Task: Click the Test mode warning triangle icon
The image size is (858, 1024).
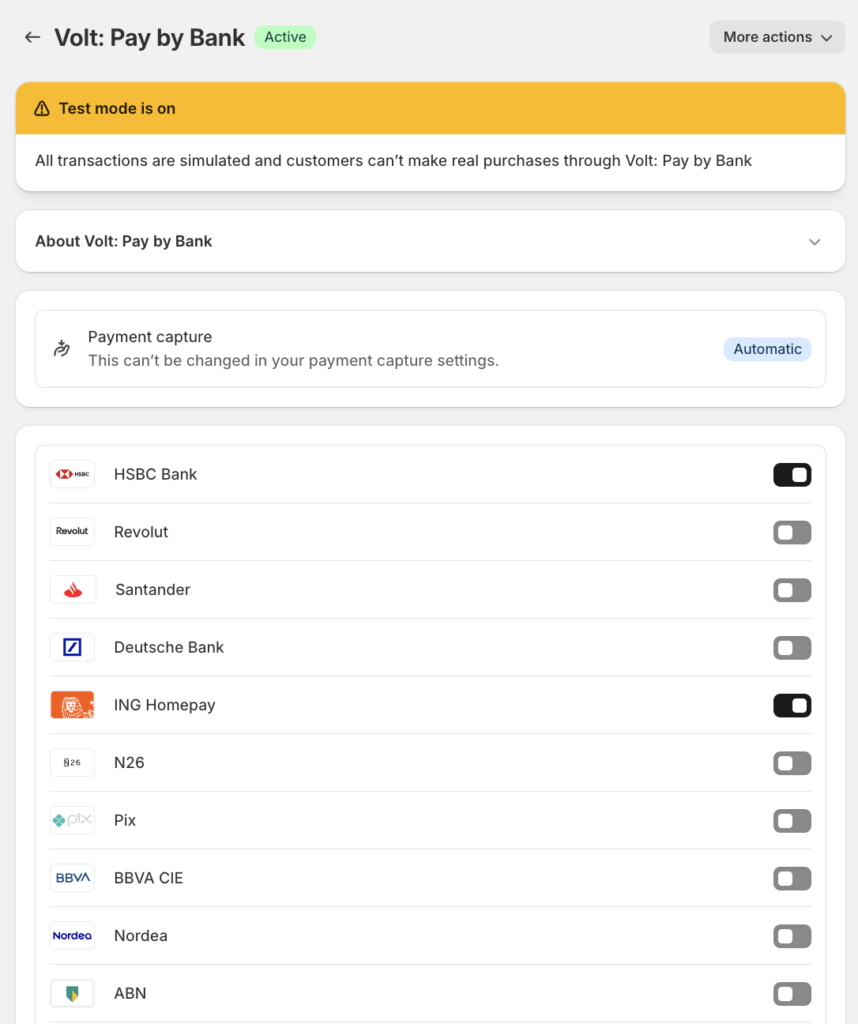Action: click(42, 108)
